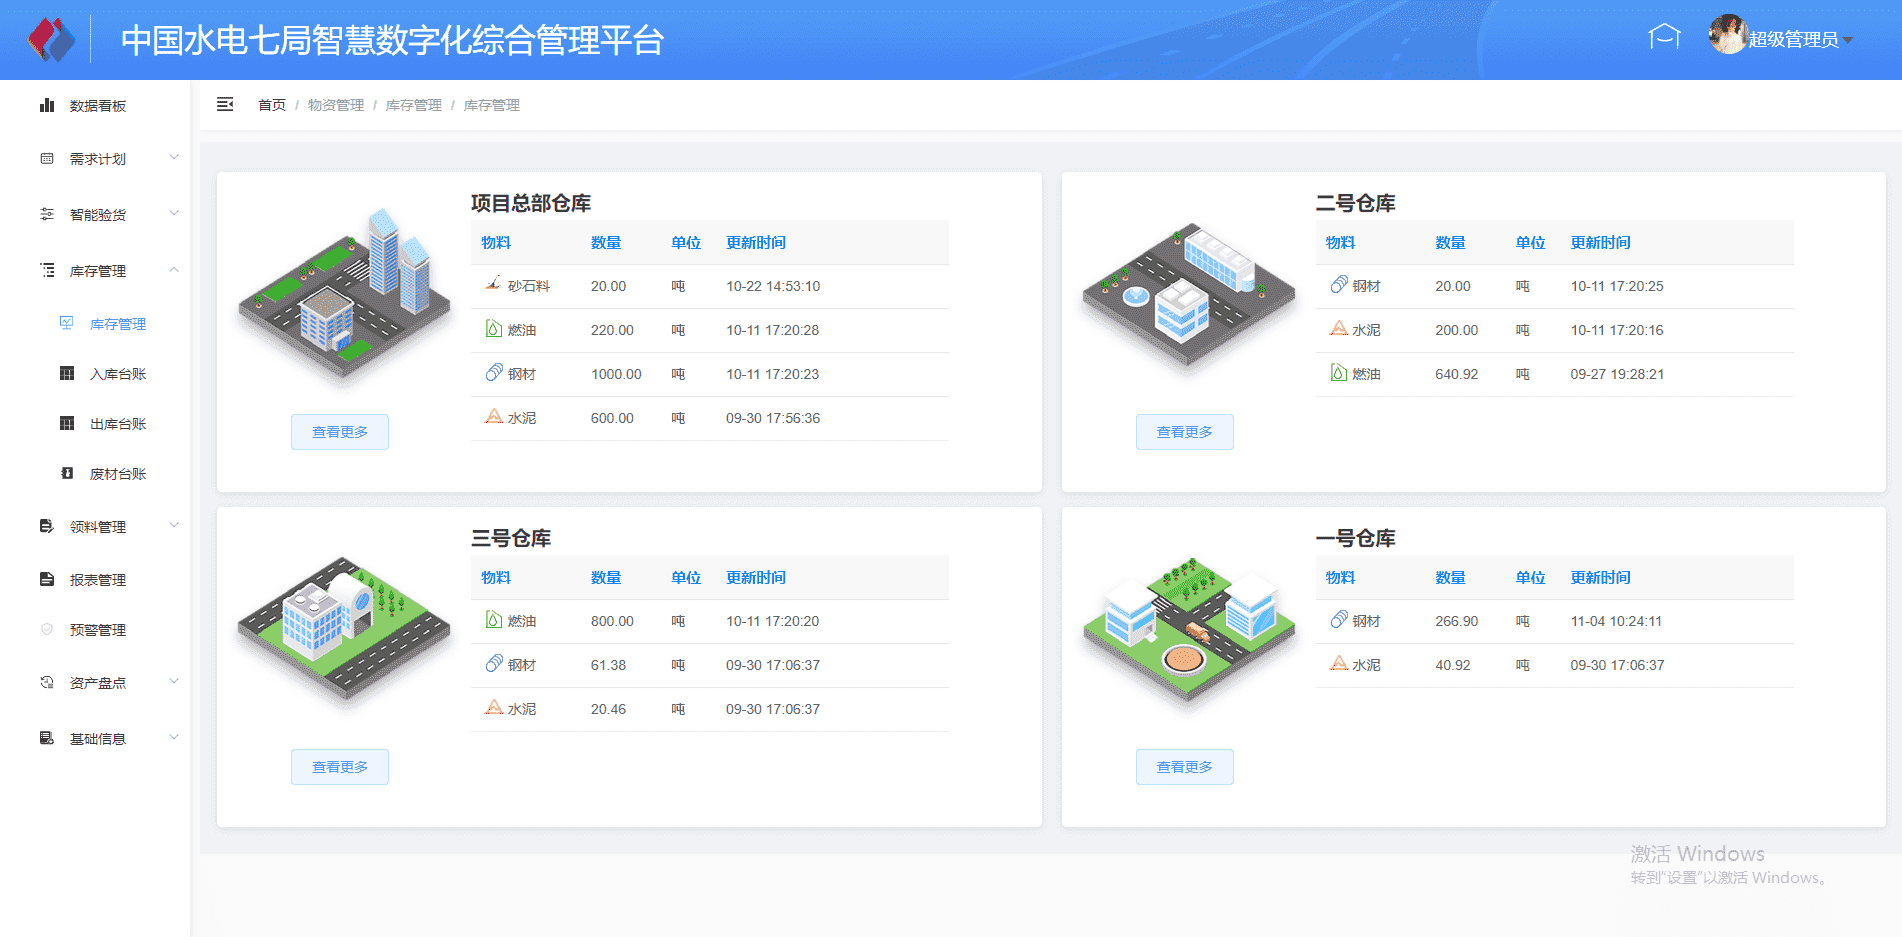Click the 报表管理 document icon

point(47,580)
